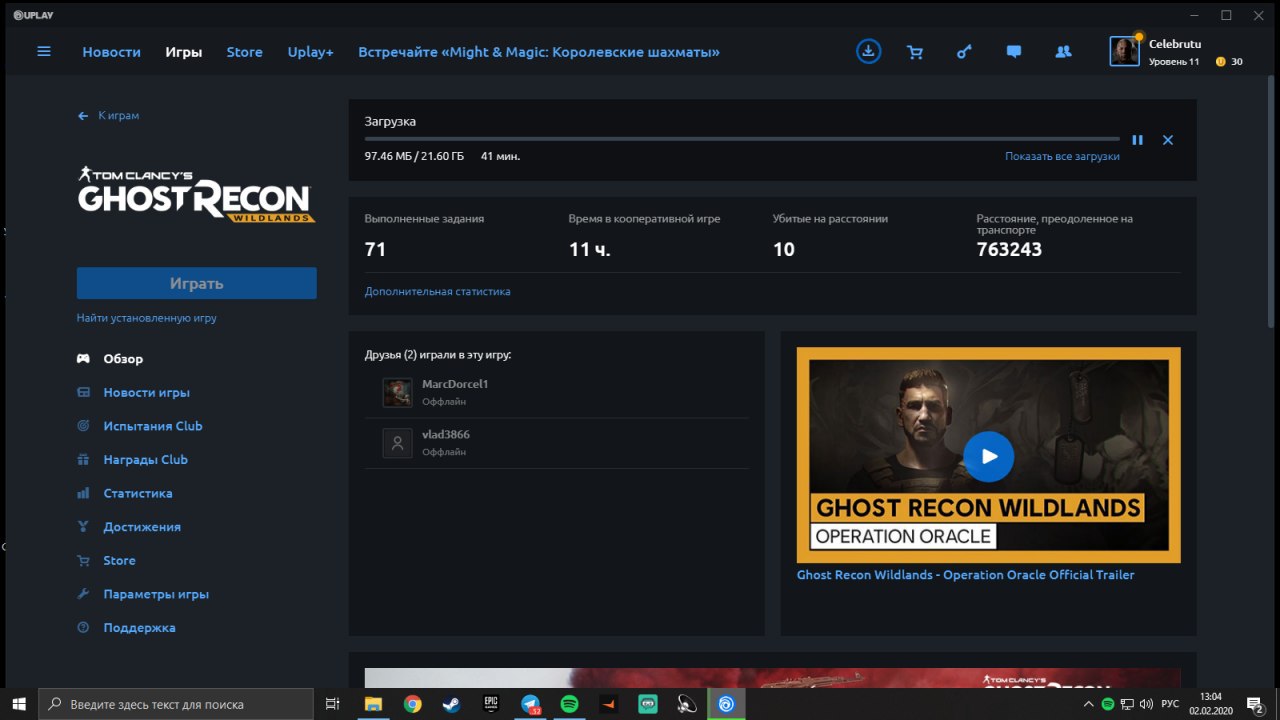Viewport: 1280px width, 720px height.
Task: Click the Ghost Recon Wildlands logo
Action: 196,194
